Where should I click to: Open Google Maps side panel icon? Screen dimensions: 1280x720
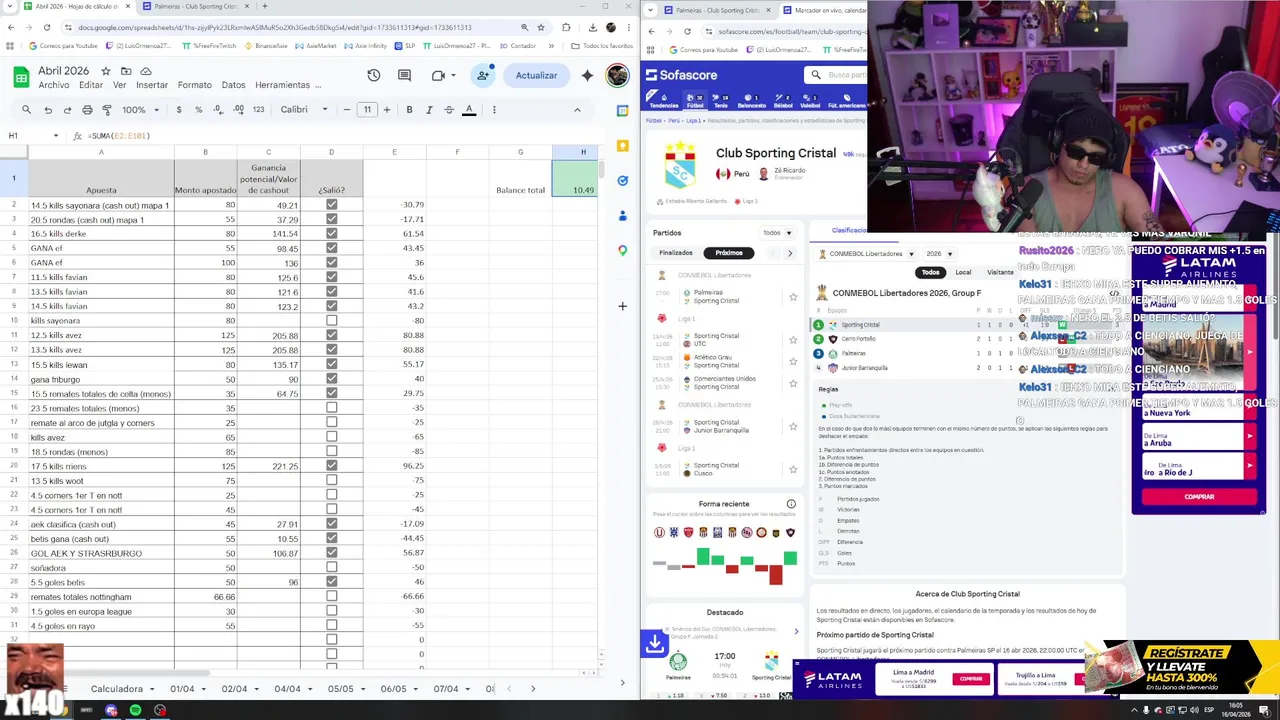pos(623,251)
